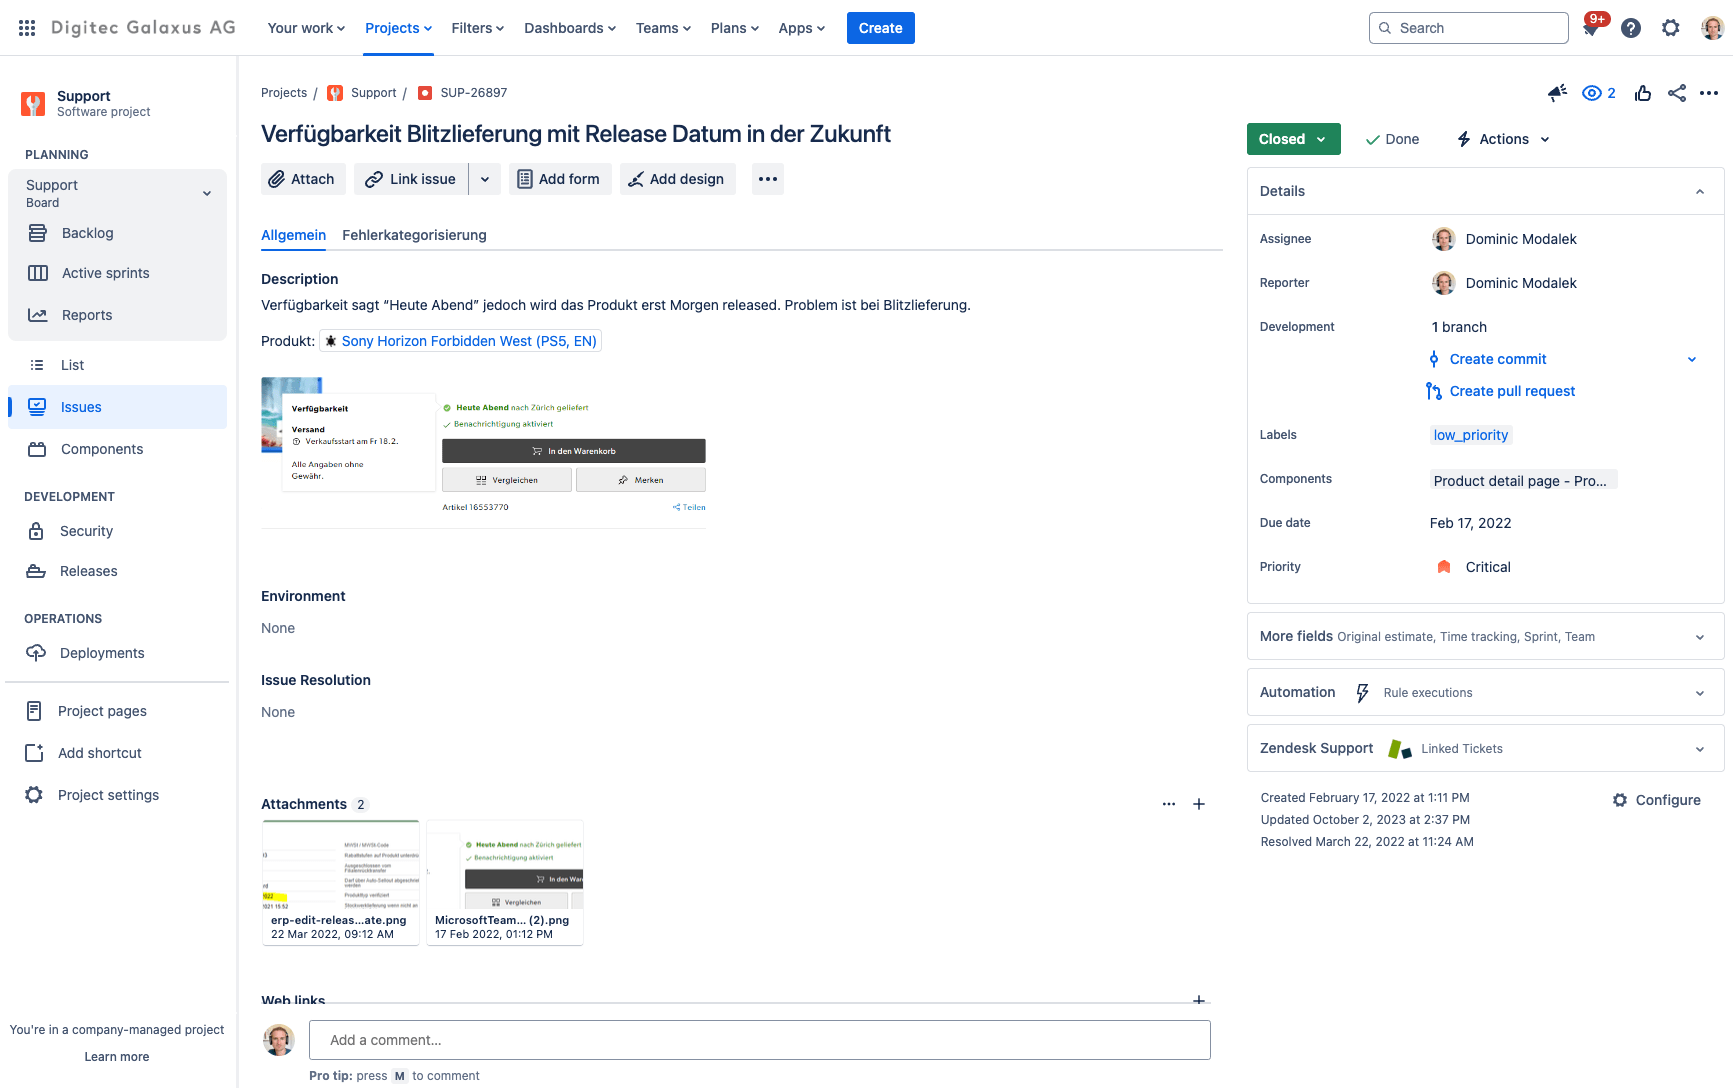1733x1088 pixels.
Task: Open the MicrosoftTeam attachment thumbnail
Action: click(x=504, y=883)
